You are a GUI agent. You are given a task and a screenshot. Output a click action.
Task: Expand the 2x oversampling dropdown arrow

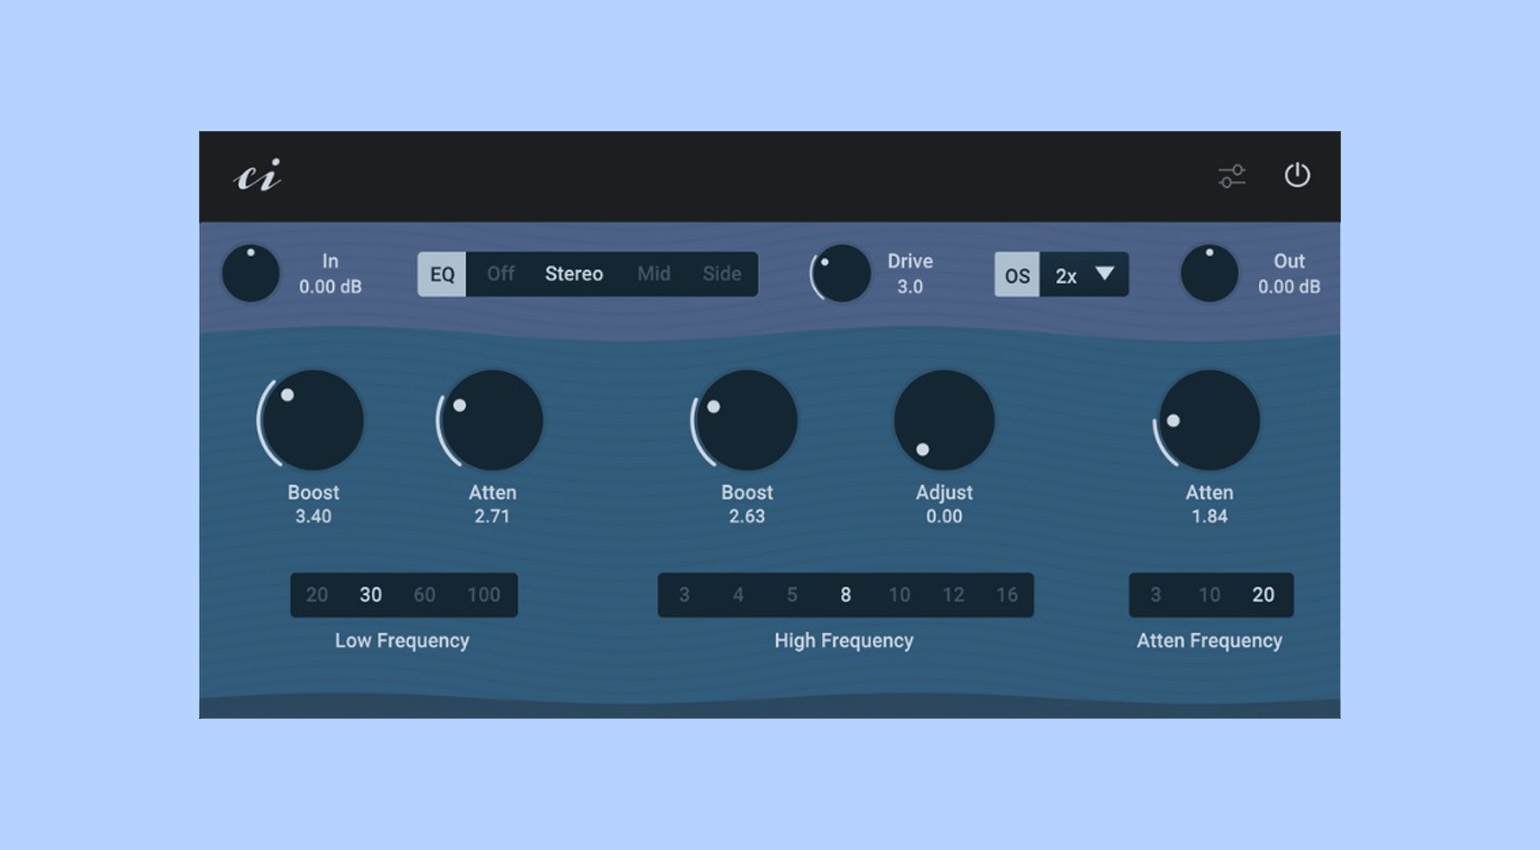(1104, 273)
